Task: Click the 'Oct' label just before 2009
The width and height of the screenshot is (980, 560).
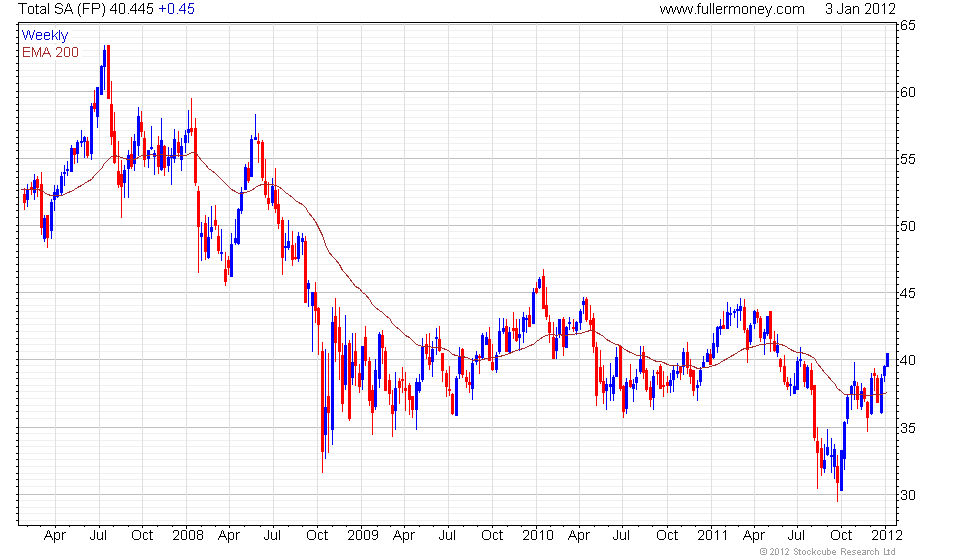Action: pyautogui.click(x=317, y=536)
